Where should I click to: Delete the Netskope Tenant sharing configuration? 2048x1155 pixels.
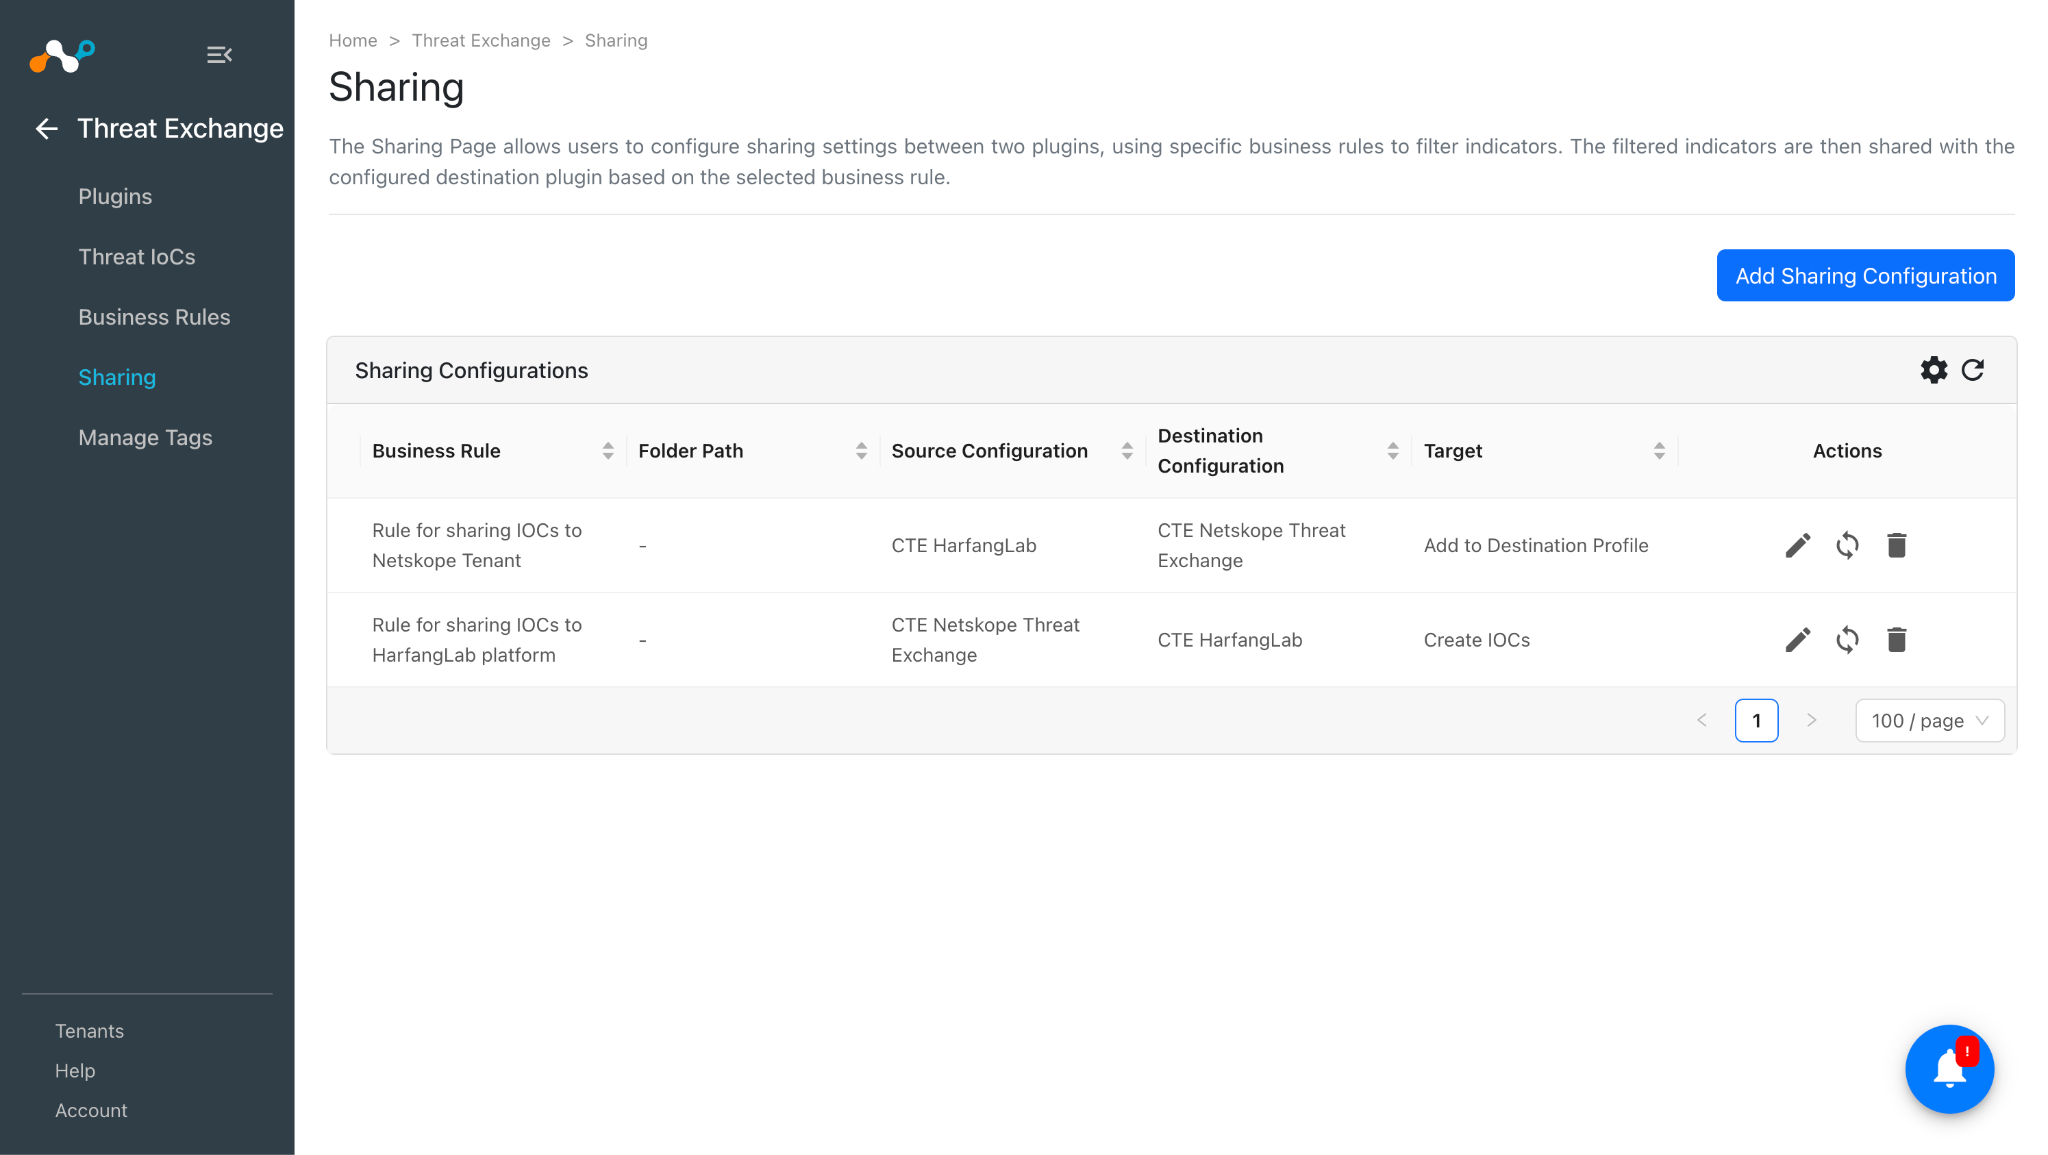point(1897,546)
